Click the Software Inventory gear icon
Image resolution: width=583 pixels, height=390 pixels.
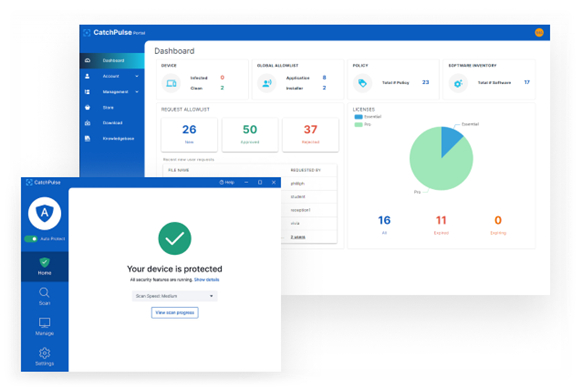click(458, 83)
